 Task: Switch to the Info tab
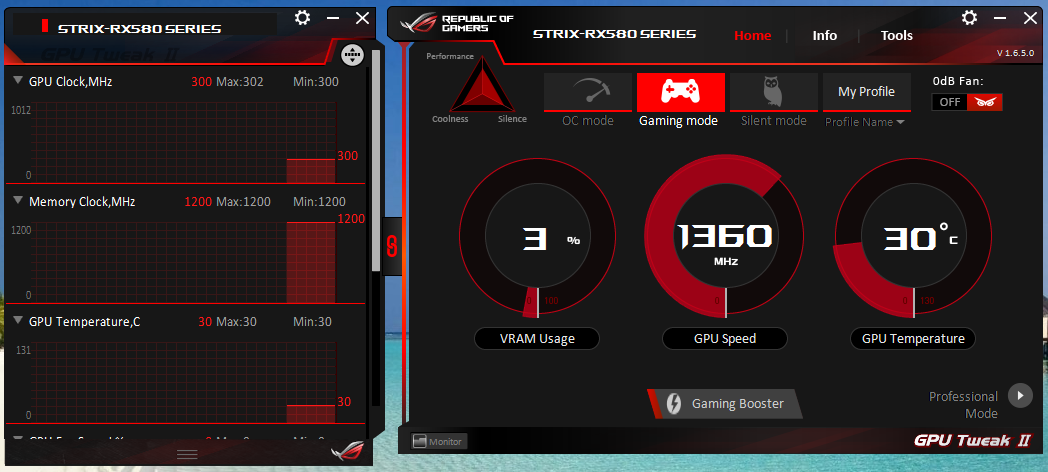tap(825, 35)
